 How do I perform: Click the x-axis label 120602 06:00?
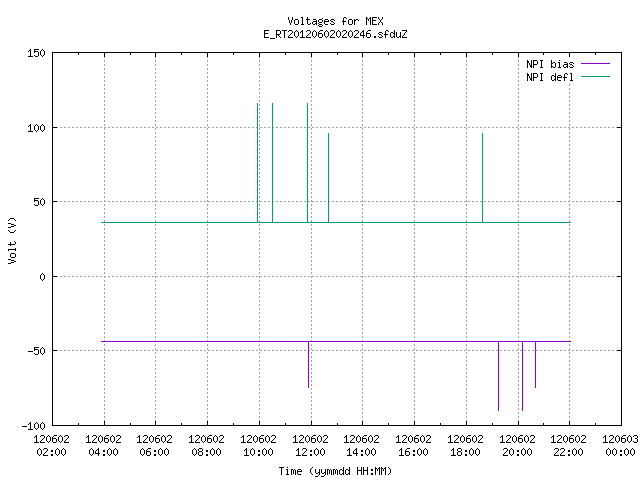click(x=154, y=446)
